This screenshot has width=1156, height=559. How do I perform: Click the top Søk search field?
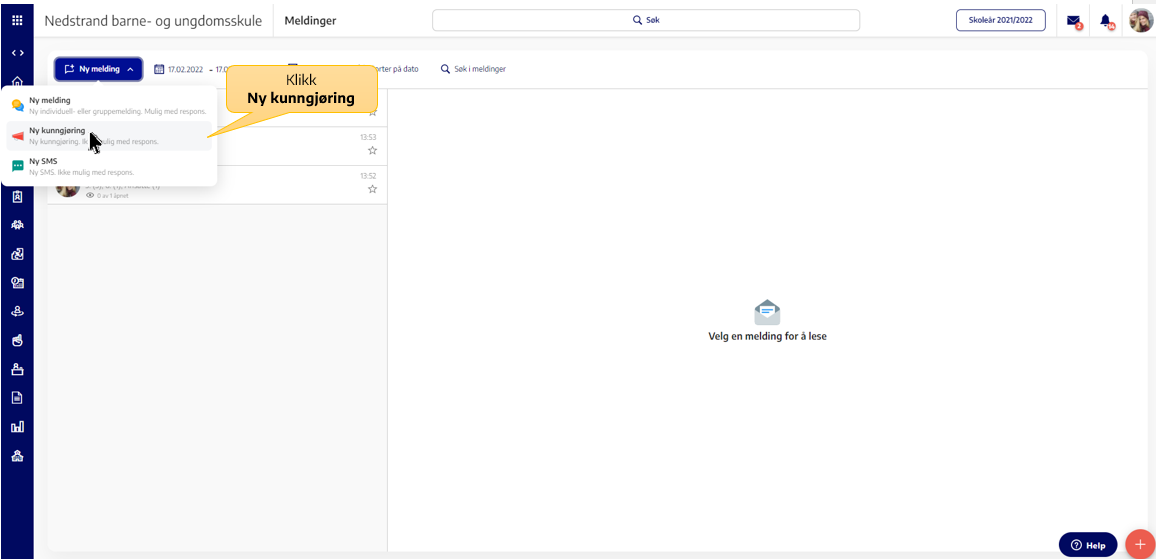646,21
